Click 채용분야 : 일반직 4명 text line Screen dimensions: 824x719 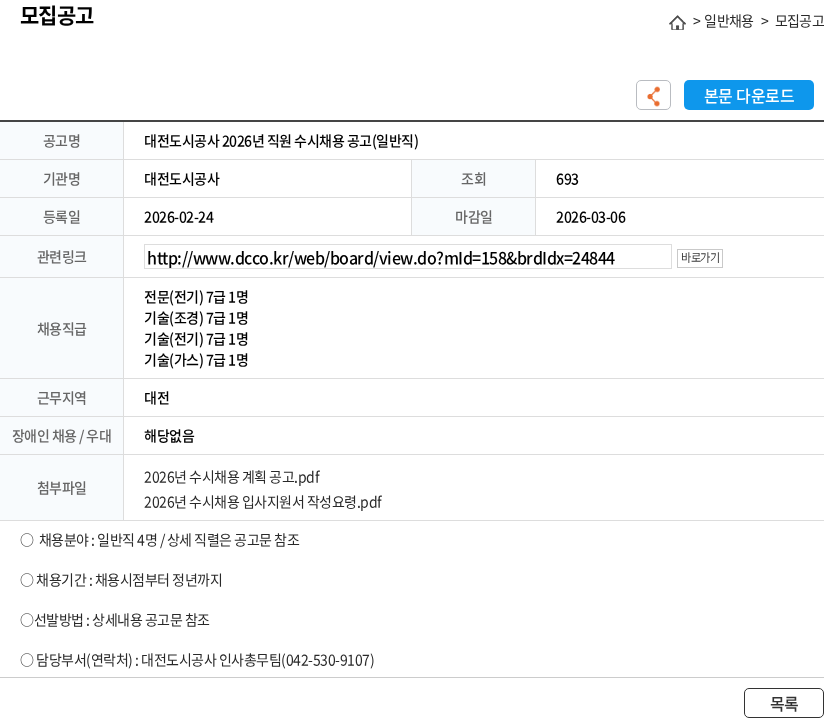pos(160,540)
